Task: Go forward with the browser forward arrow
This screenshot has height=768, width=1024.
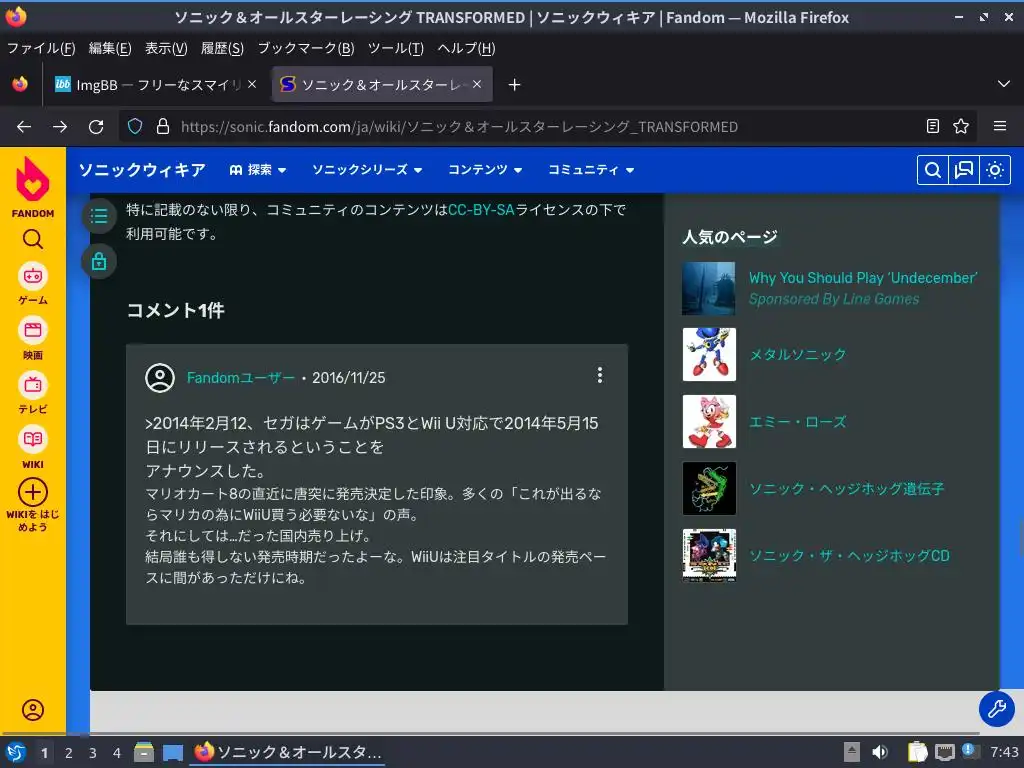Action: [x=60, y=127]
